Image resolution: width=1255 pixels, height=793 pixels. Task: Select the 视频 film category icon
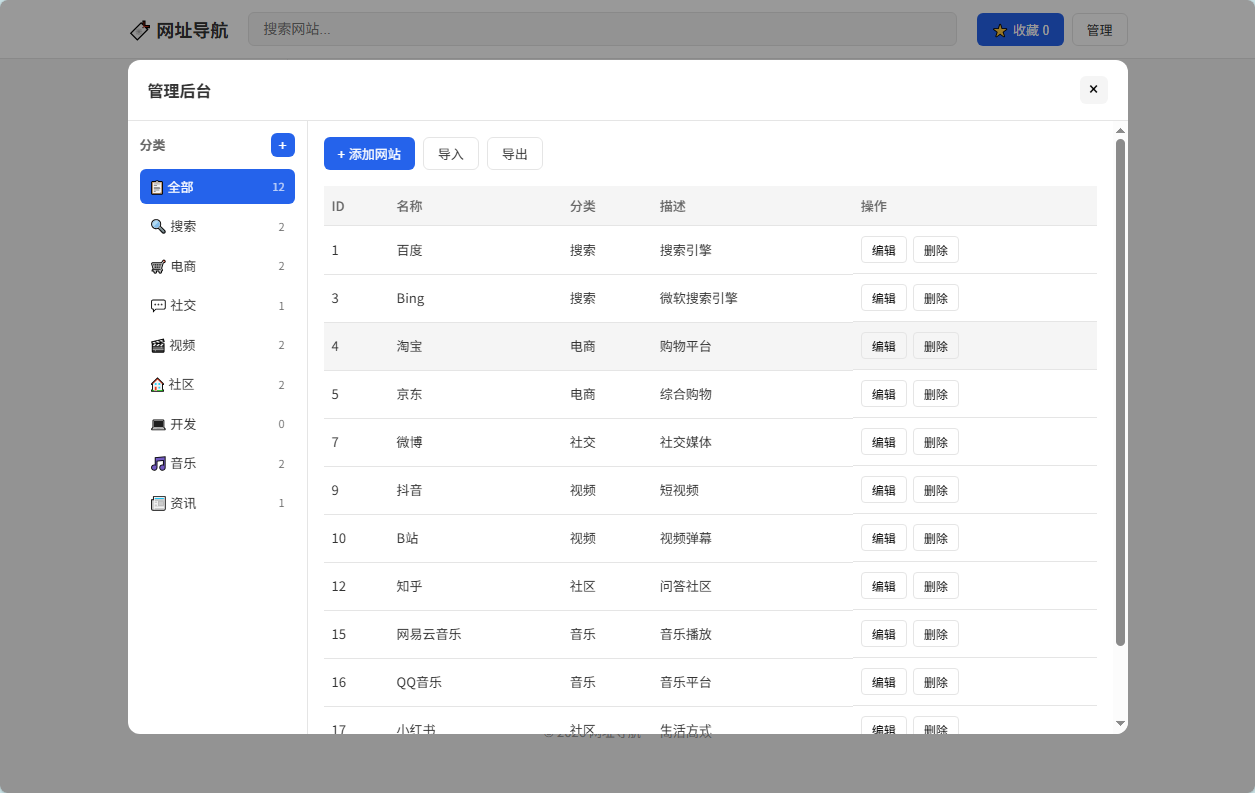coord(158,345)
